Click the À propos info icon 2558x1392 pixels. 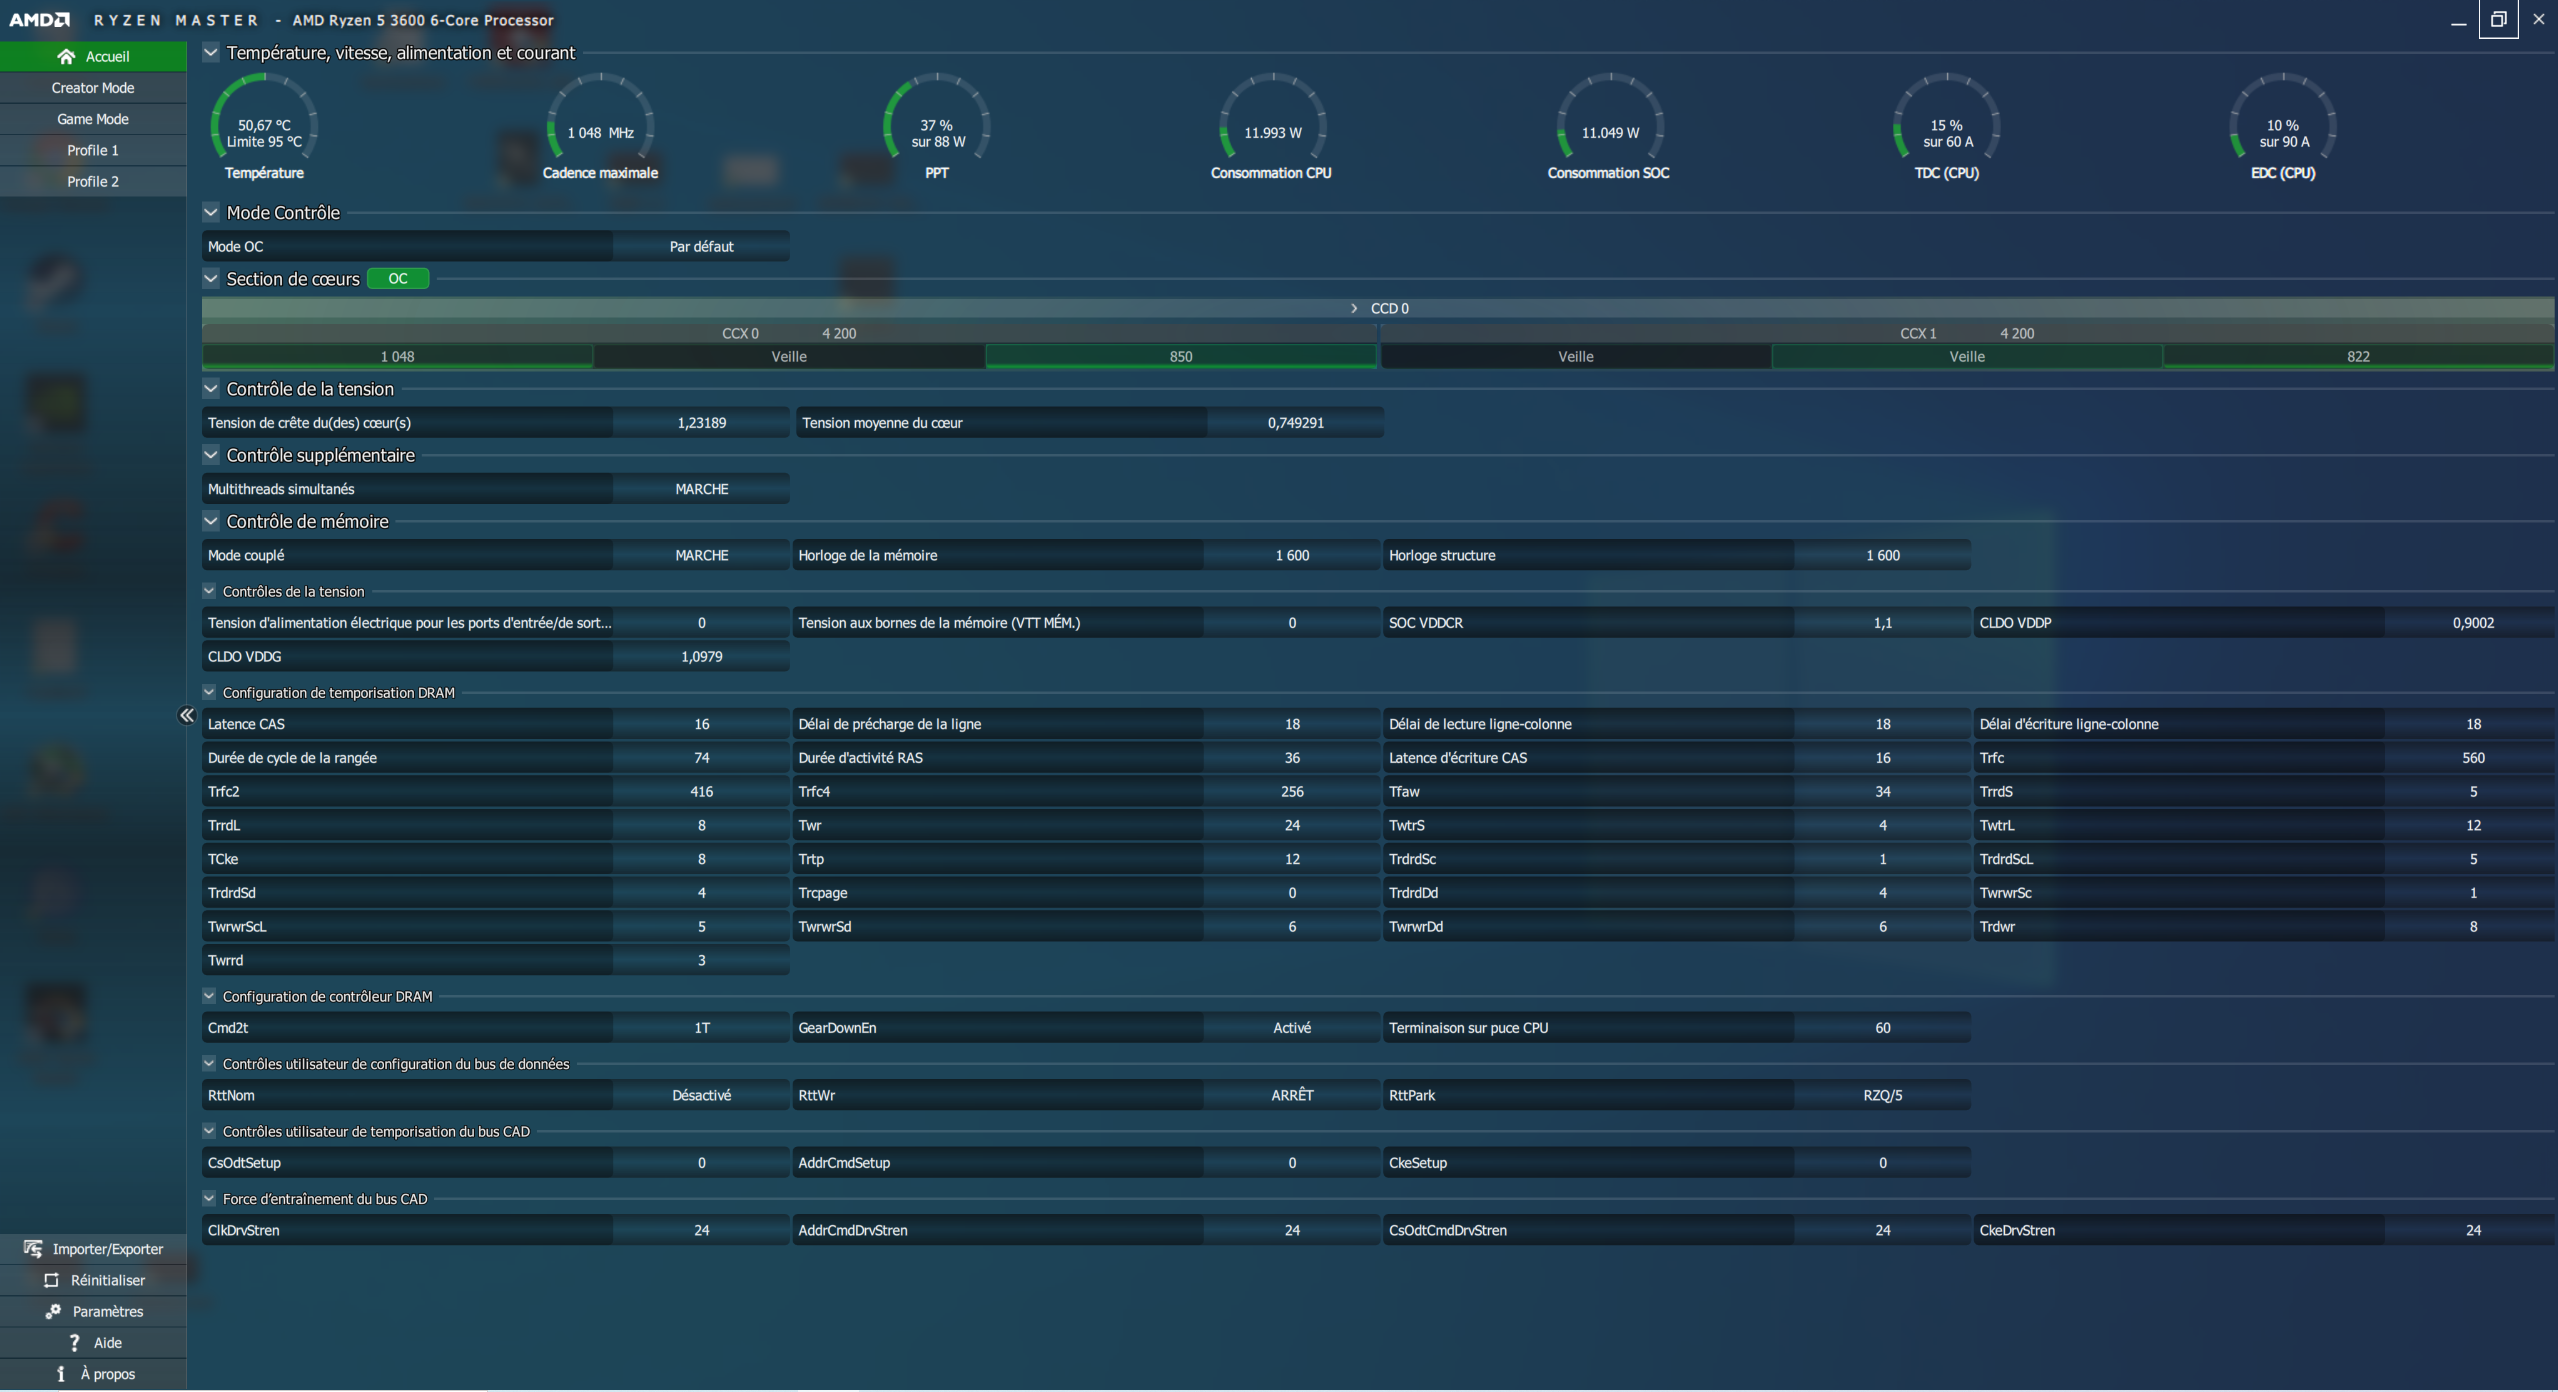pyautogui.click(x=61, y=1373)
